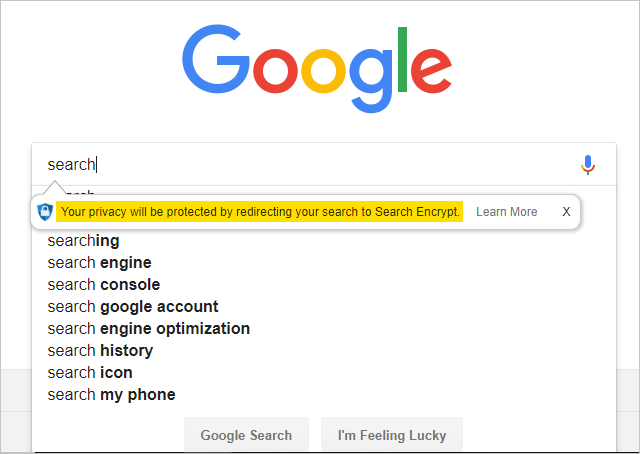Pick the 'search history' suggestion
The height and width of the screenshot is (454, 640).
100,351
